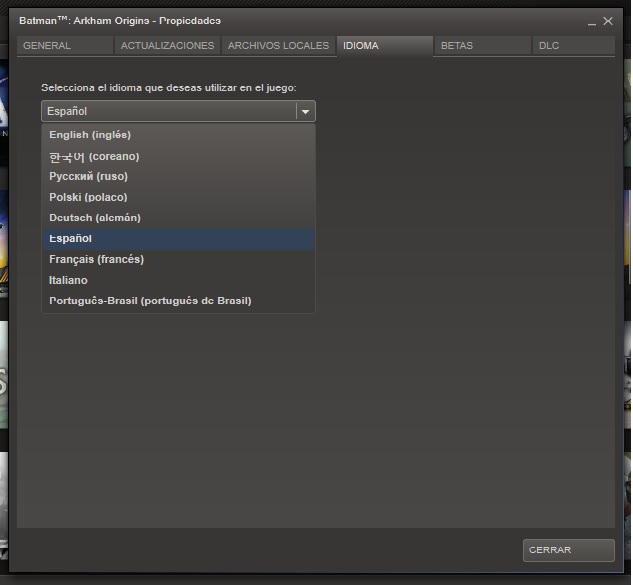Click the language combo box showing Español
Viewport: 633px width, 585px height.
[x=168, y=111]
